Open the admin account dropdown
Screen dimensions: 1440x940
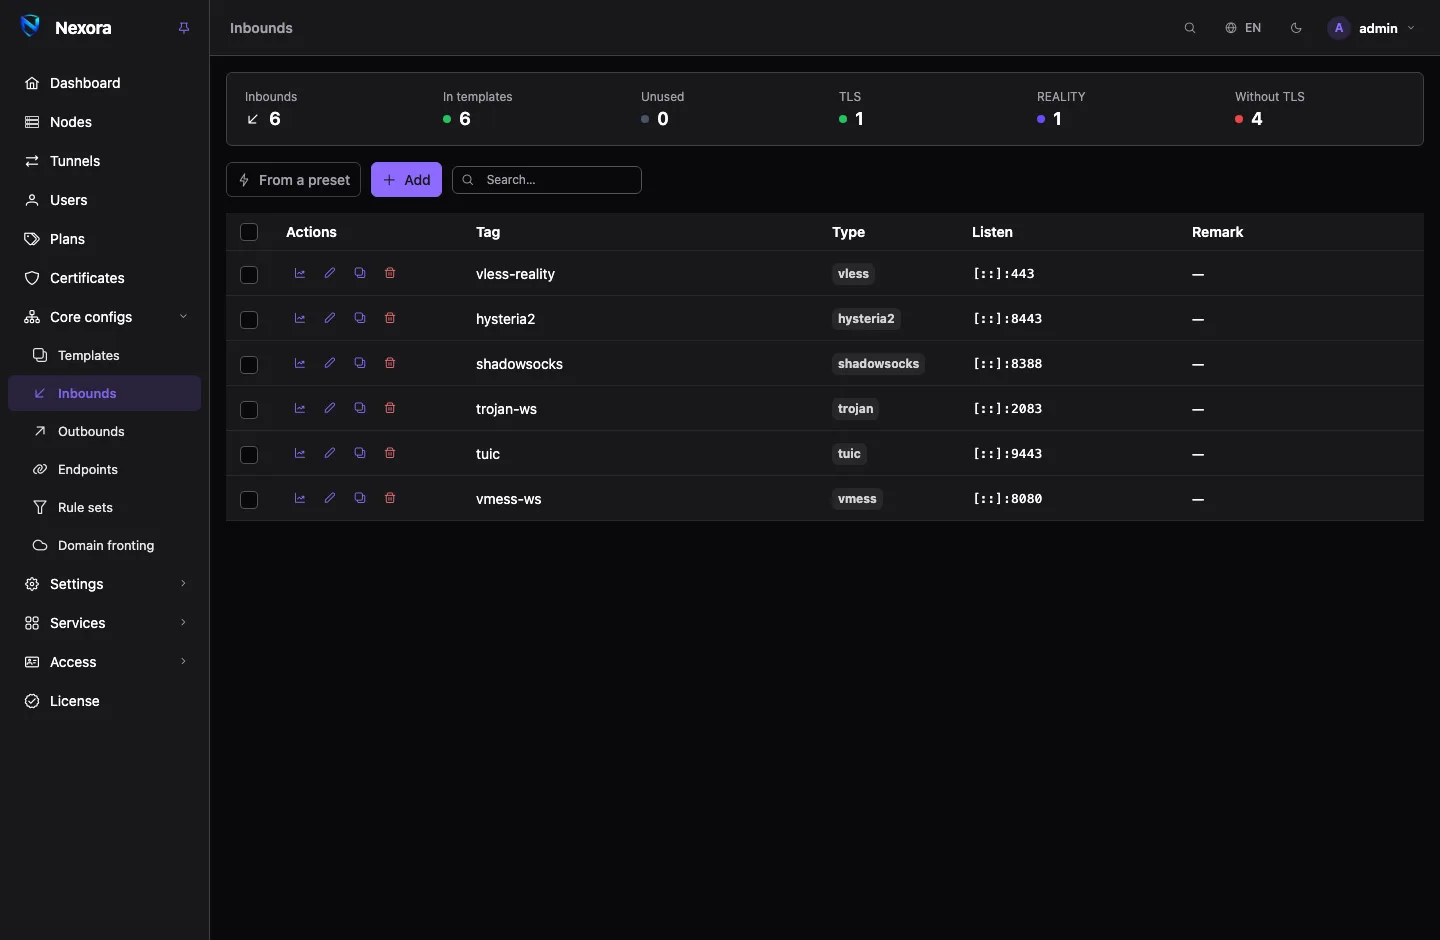click(x=1372, y=28)
